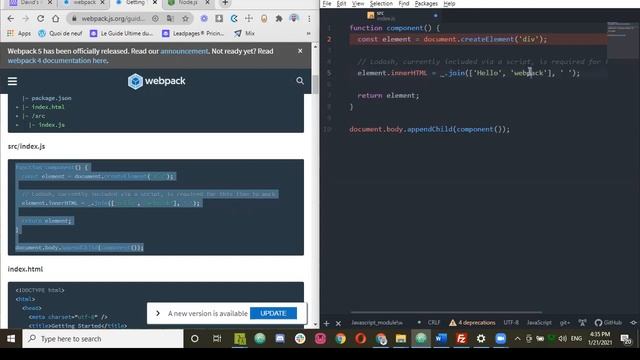
Task: Open the Selection menu in the editor
Action: 381,4
